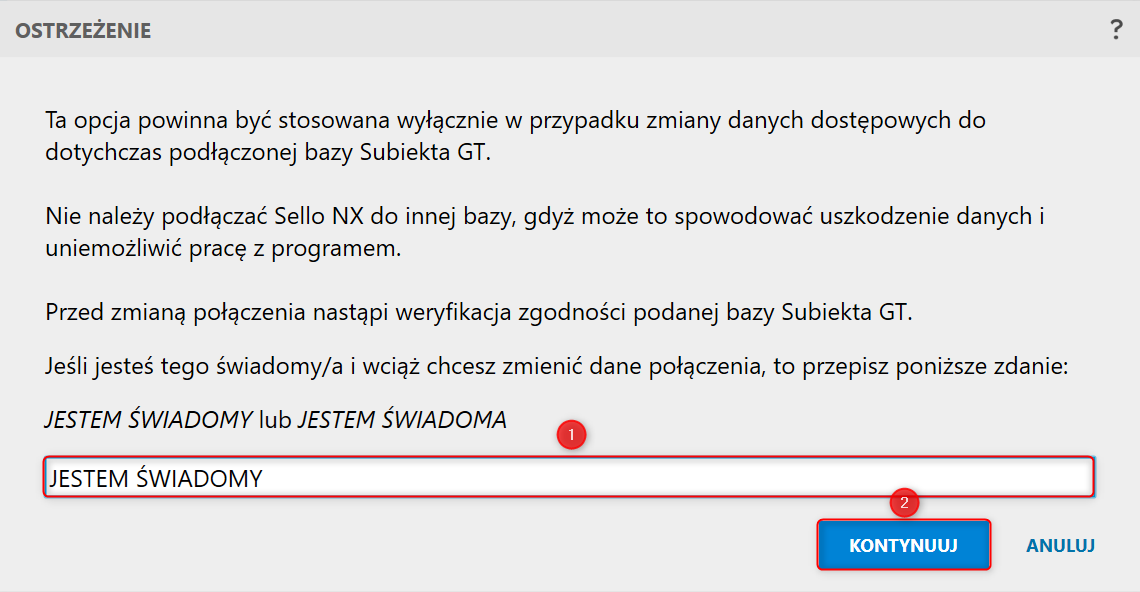This screenshot has height=592, width=1140.
Task: Click the line starting "Ta opcja powinna być"
Action: pyautogui.click(x=515, y=121)
